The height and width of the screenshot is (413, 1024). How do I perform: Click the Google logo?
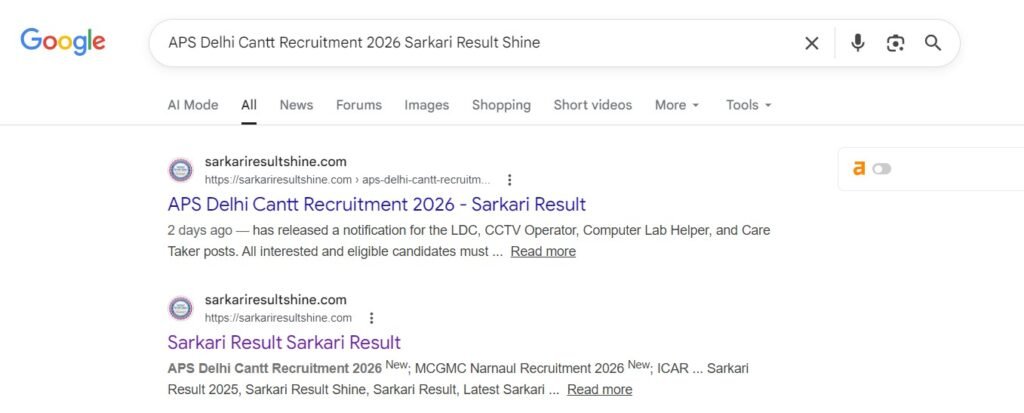[x=63, y=42]
